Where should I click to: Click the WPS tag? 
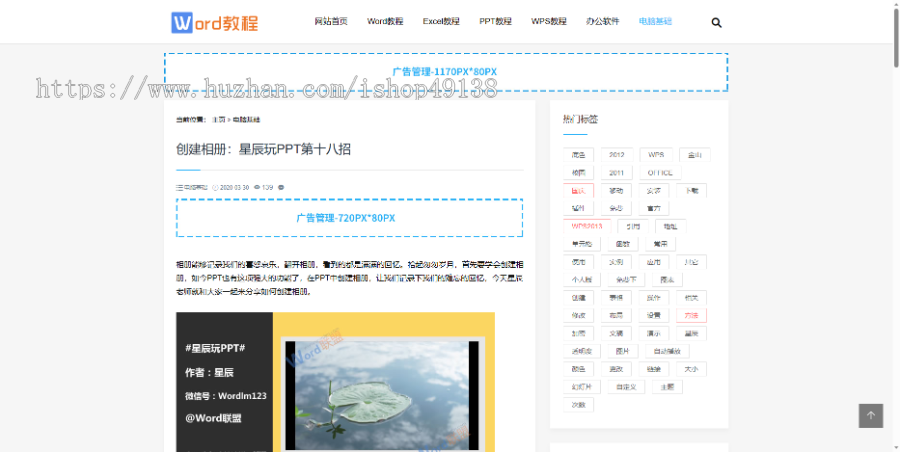[x=656, y=154]
